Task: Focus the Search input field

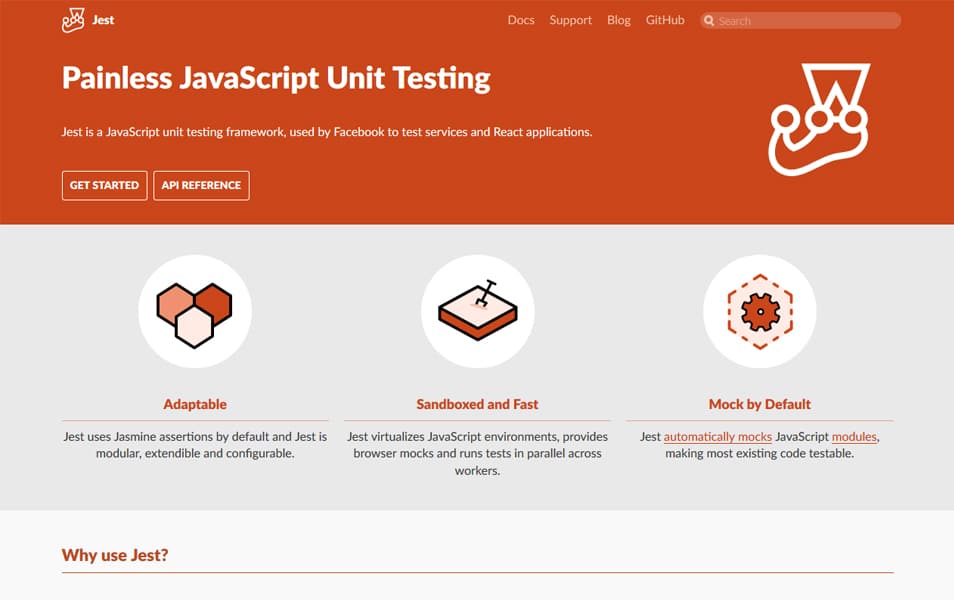Action: coord(800,21)
